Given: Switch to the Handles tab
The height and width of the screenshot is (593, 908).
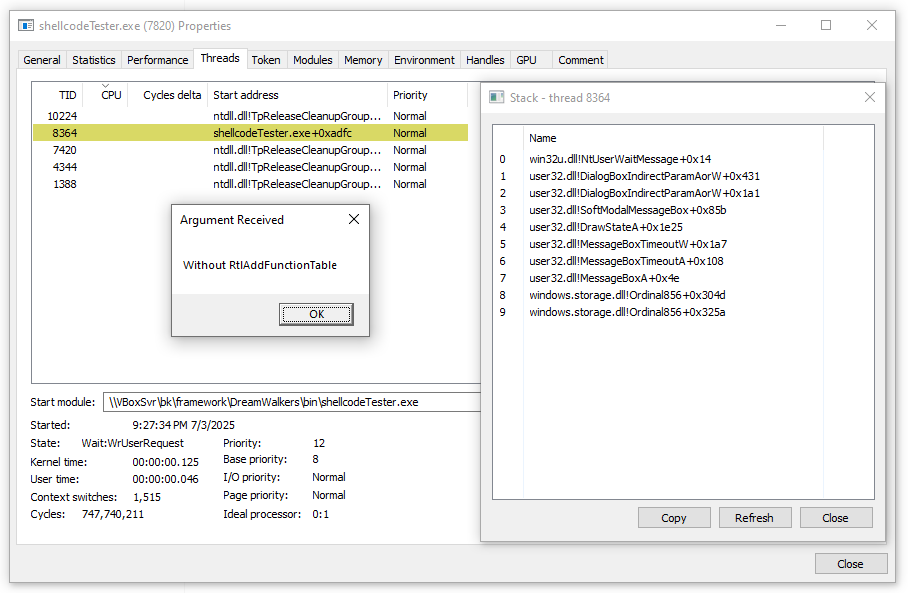Looking at the screenshot, I should click(485, 59).
